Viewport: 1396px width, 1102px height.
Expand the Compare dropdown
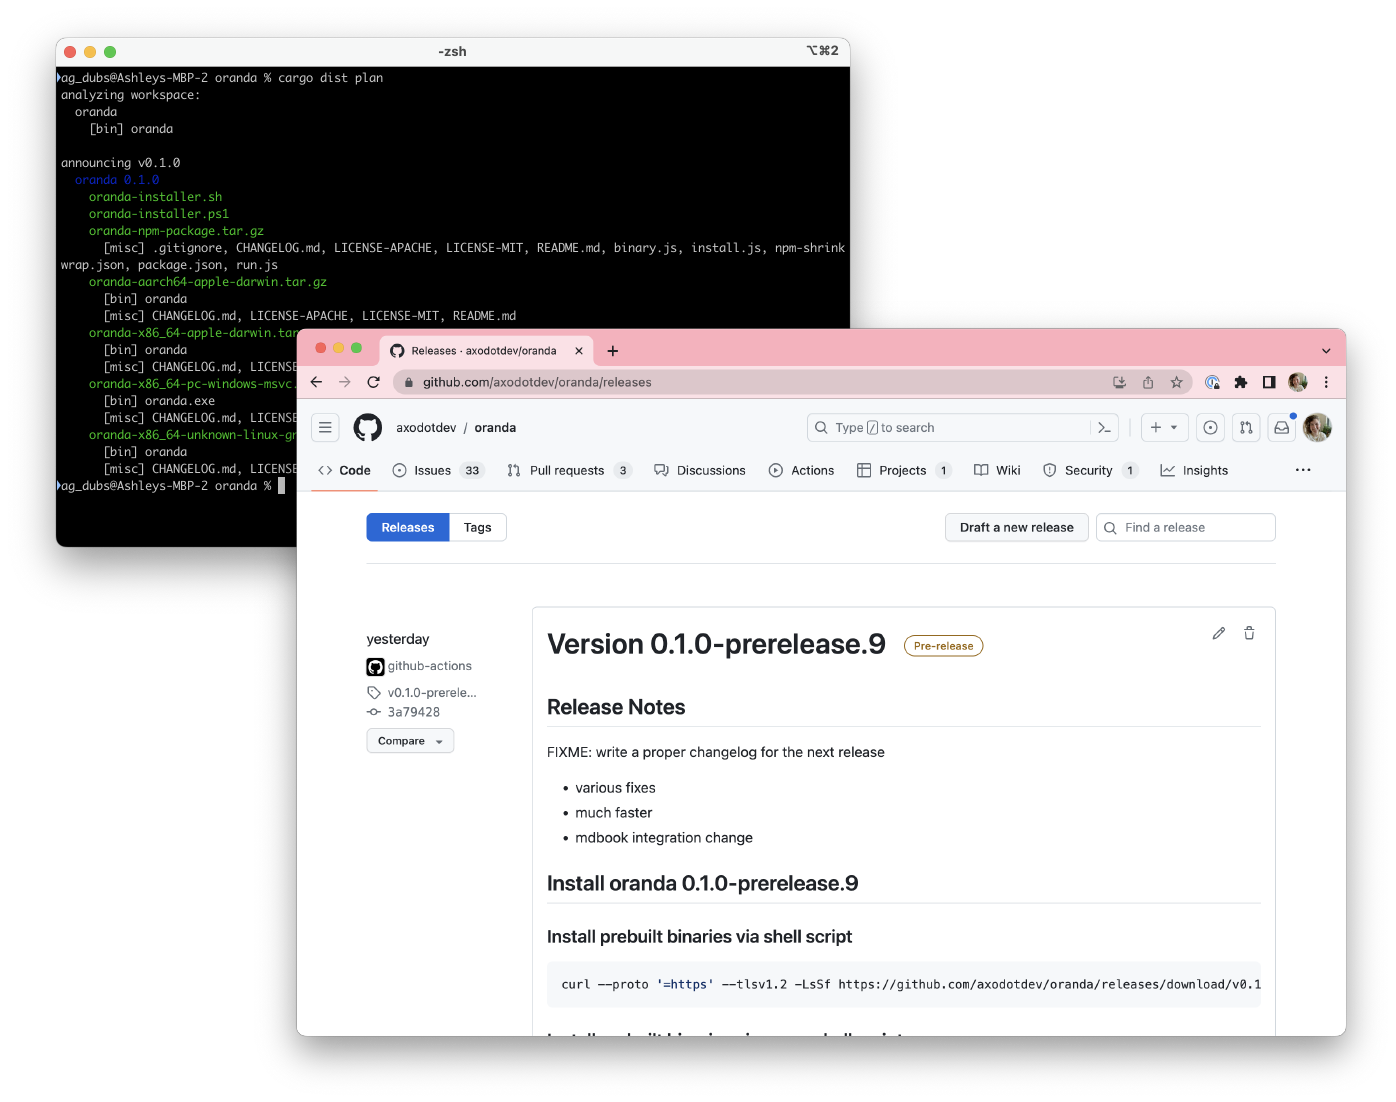coord(410,741)
